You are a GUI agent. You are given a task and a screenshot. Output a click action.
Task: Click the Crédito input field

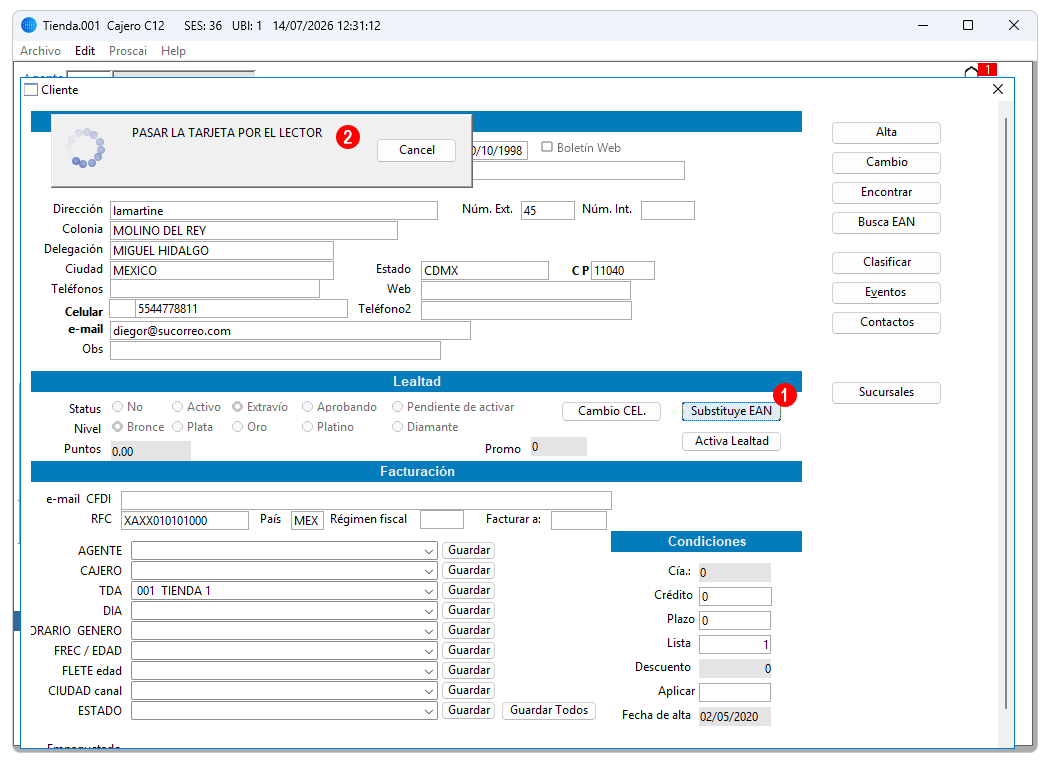click(x=735, y=596)
